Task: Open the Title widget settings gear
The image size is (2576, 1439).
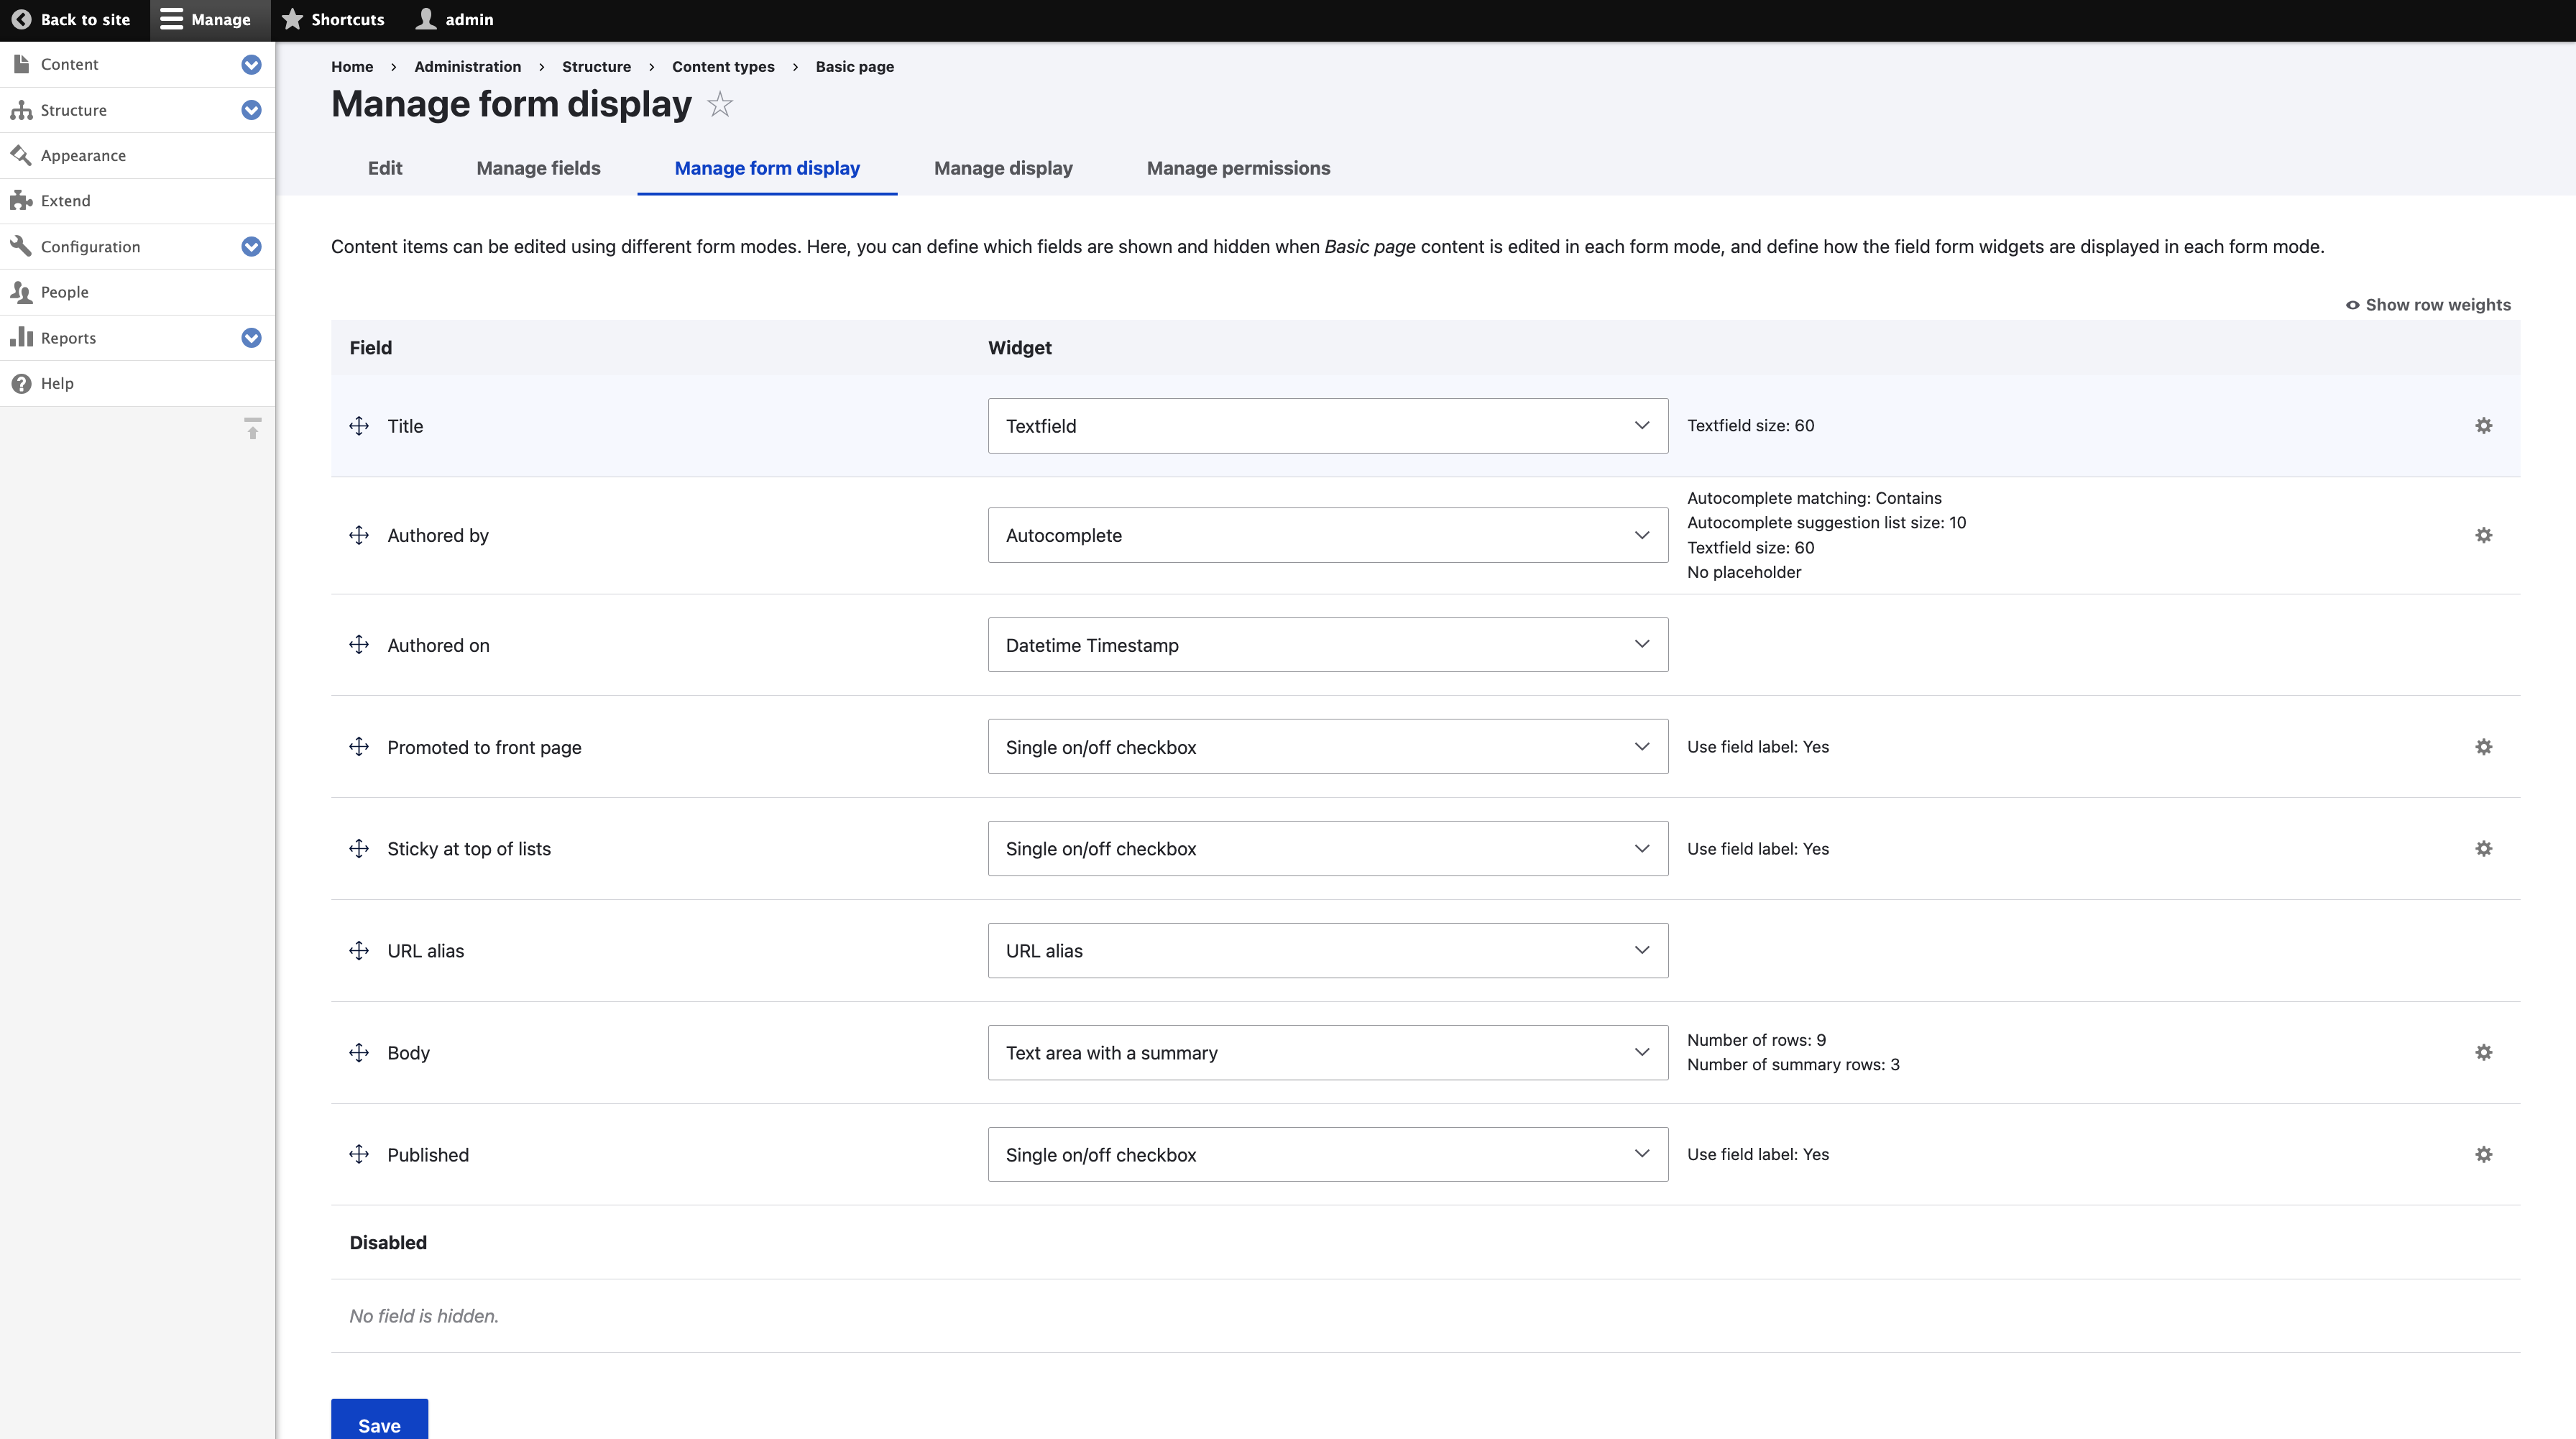Action: point(2484,425)
